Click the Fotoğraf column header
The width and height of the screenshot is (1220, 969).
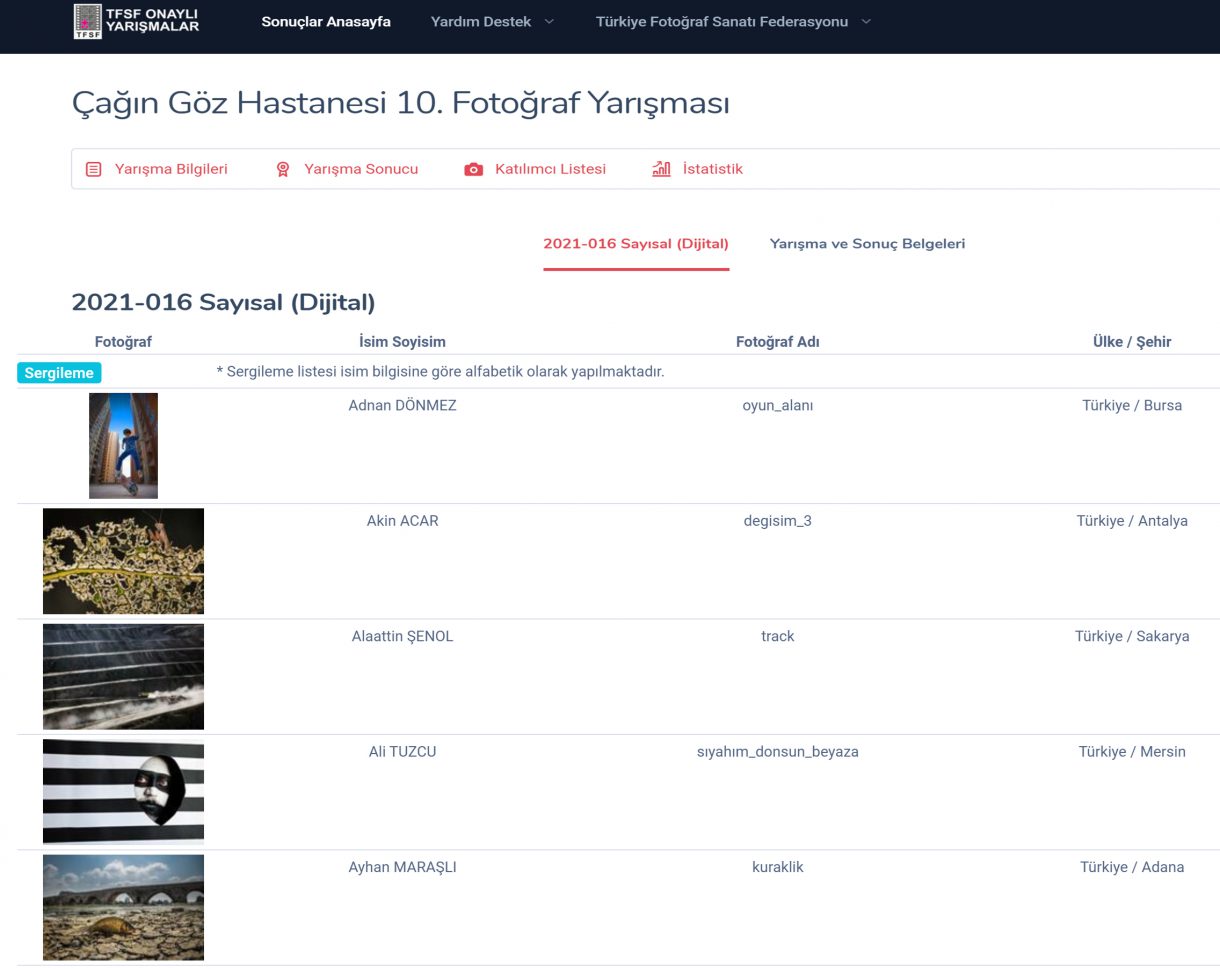coord(123,341)
